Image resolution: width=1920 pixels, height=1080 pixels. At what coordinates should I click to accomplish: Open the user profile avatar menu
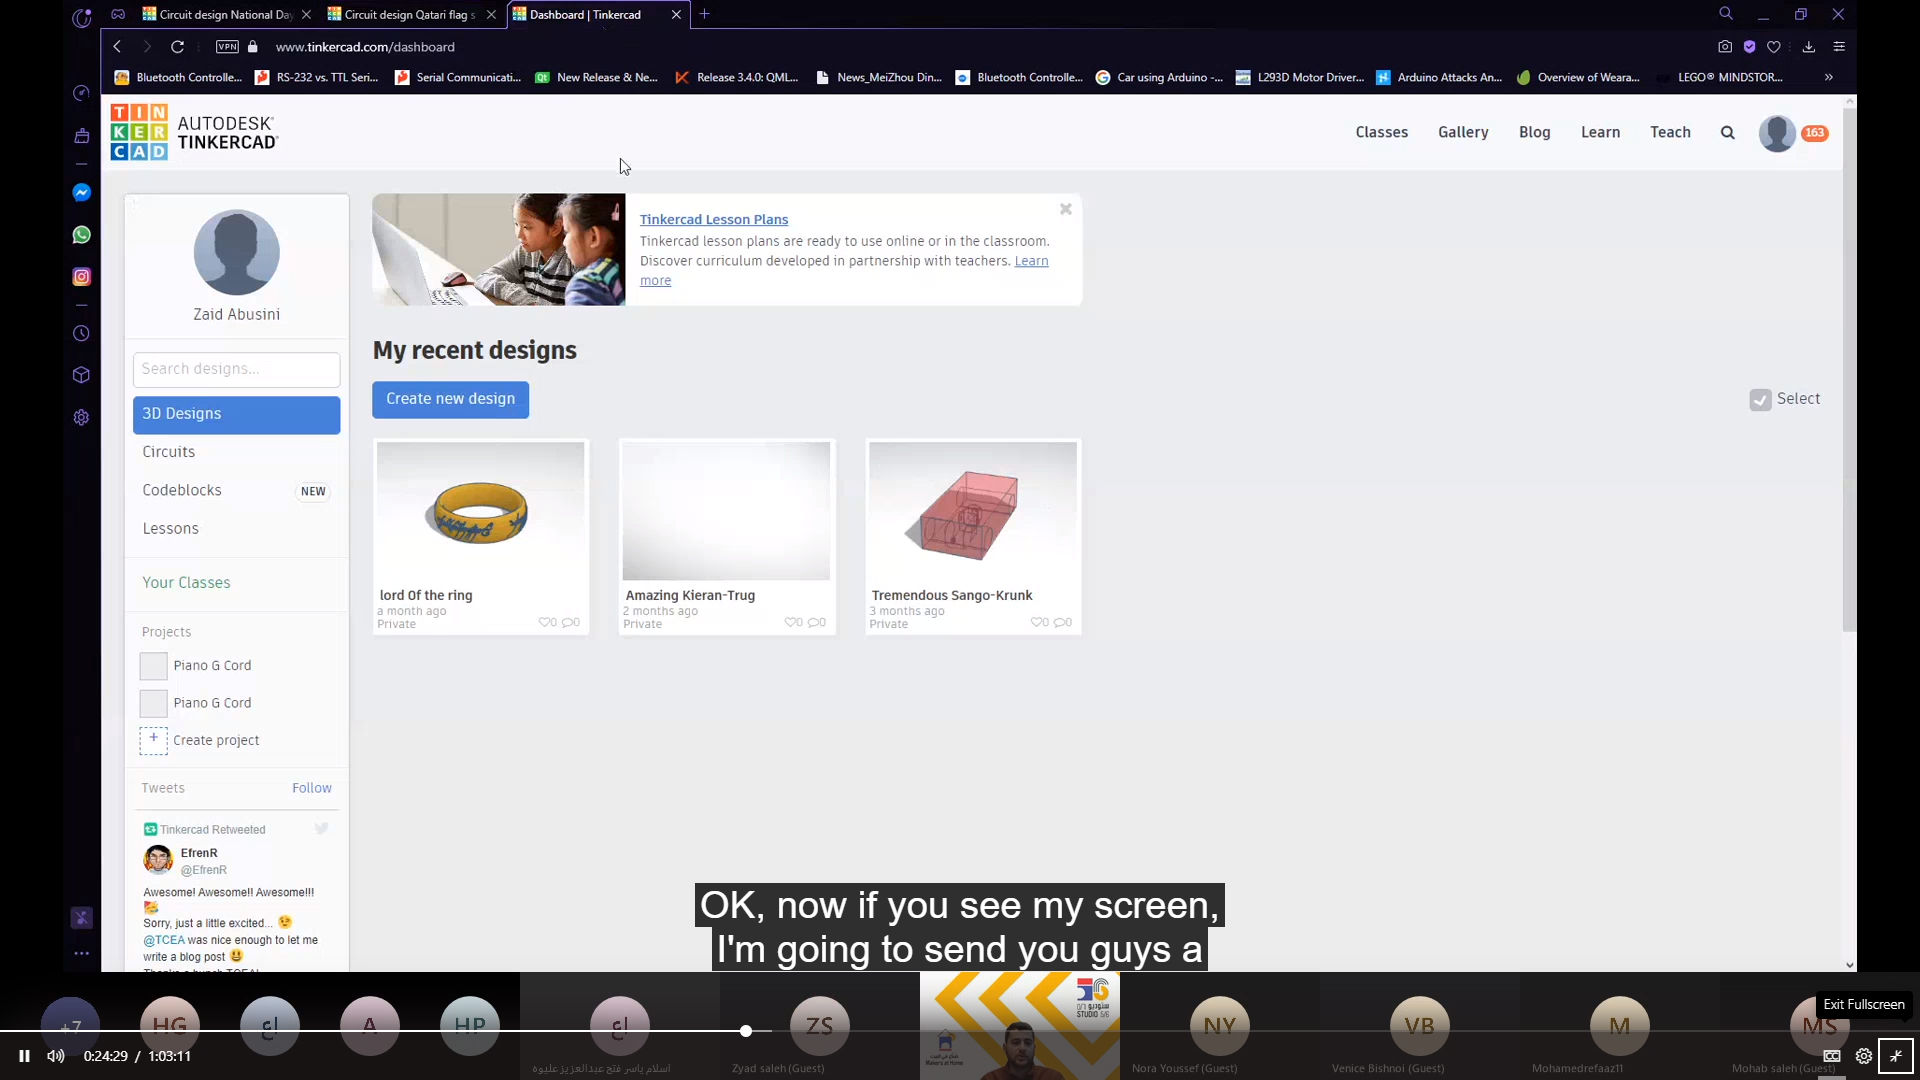[x=1777, y=133]
